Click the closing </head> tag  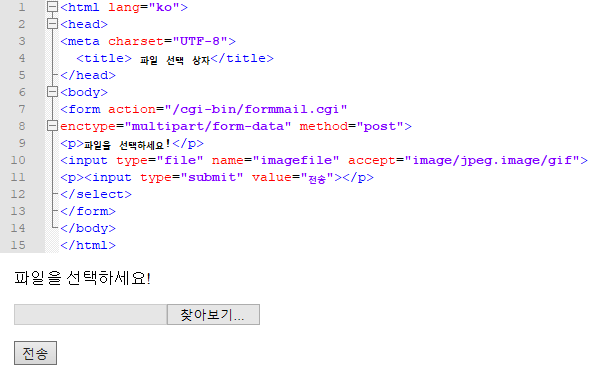88,75
